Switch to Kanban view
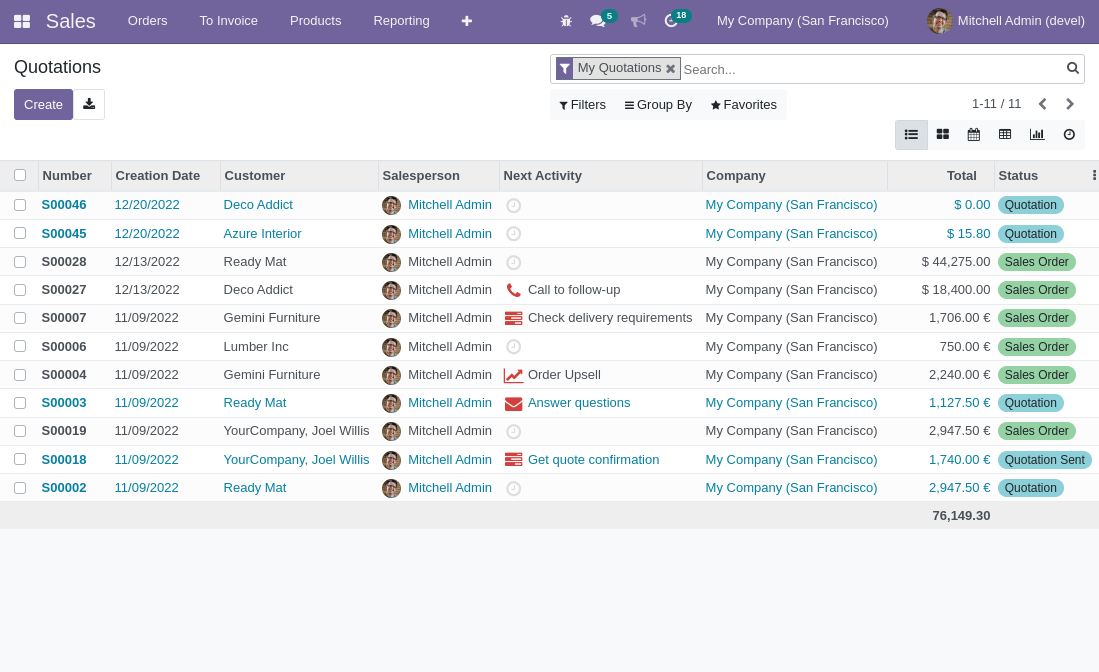Viewport: 1099px width, 672px height. 942,134
